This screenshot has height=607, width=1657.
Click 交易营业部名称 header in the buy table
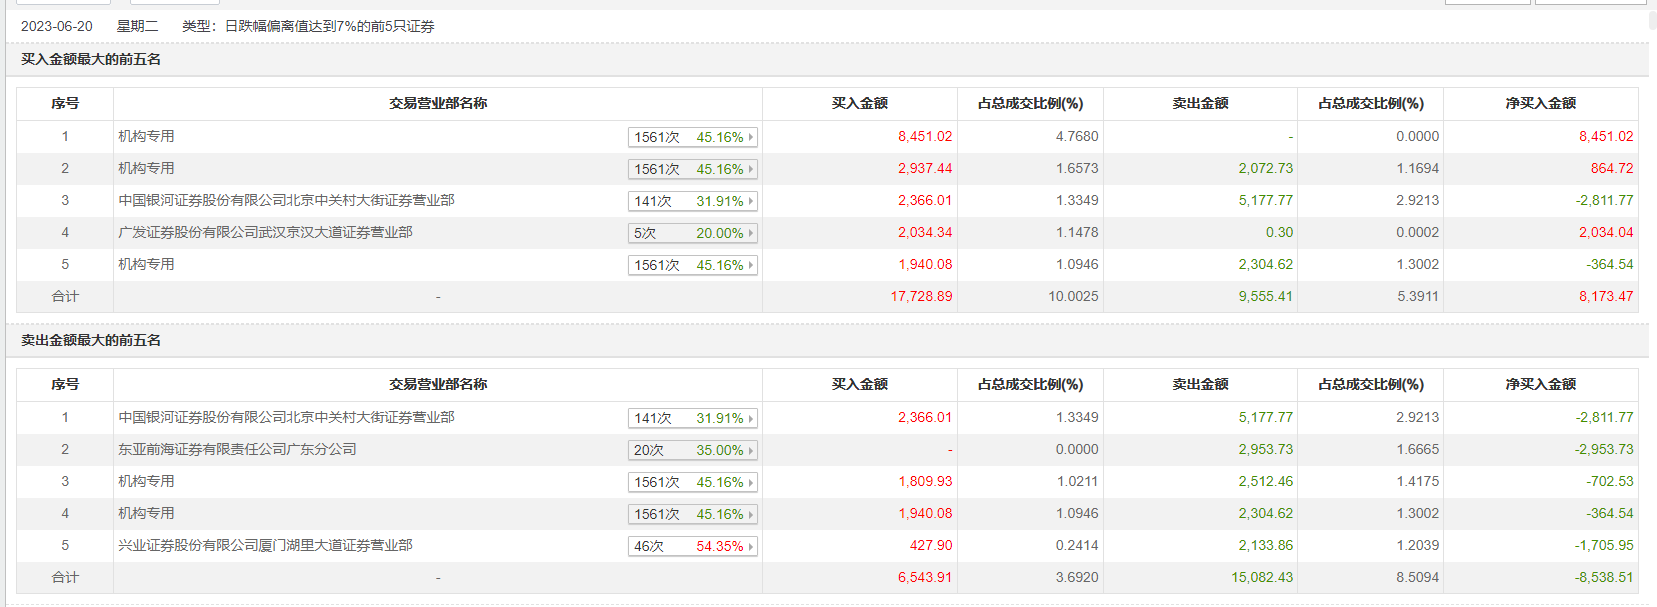coord(438,103)
